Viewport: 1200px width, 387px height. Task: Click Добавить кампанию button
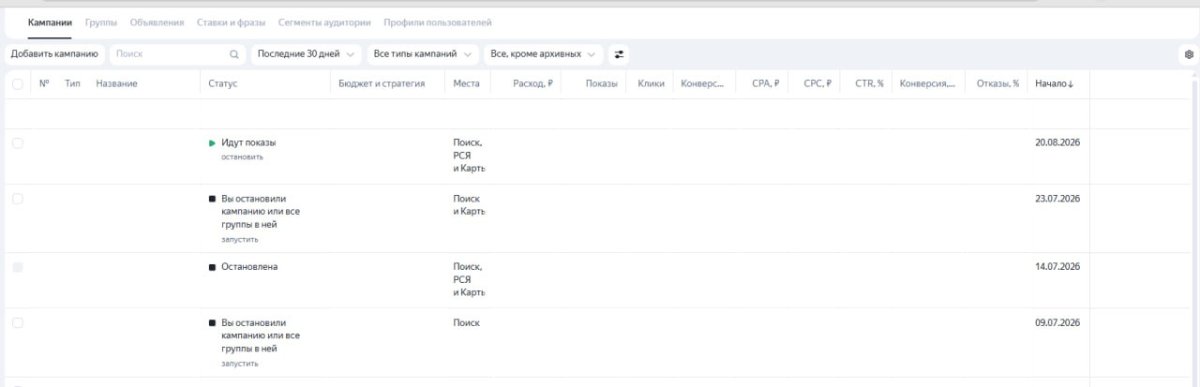tap(54, 54)
